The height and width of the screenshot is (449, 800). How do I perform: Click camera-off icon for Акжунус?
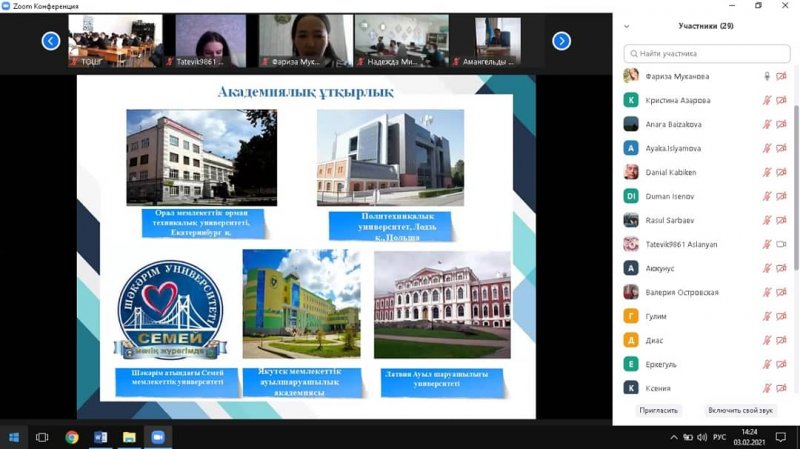click(x=781, y=268)
